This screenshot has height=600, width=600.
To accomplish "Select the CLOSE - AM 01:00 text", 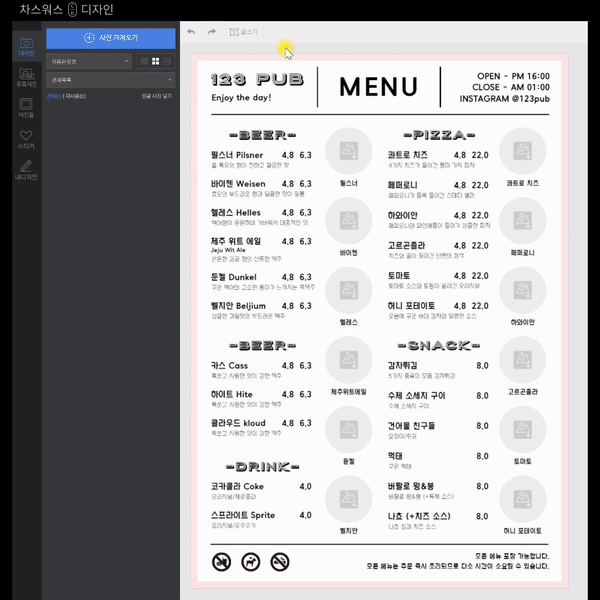I will tap(511, 87).
